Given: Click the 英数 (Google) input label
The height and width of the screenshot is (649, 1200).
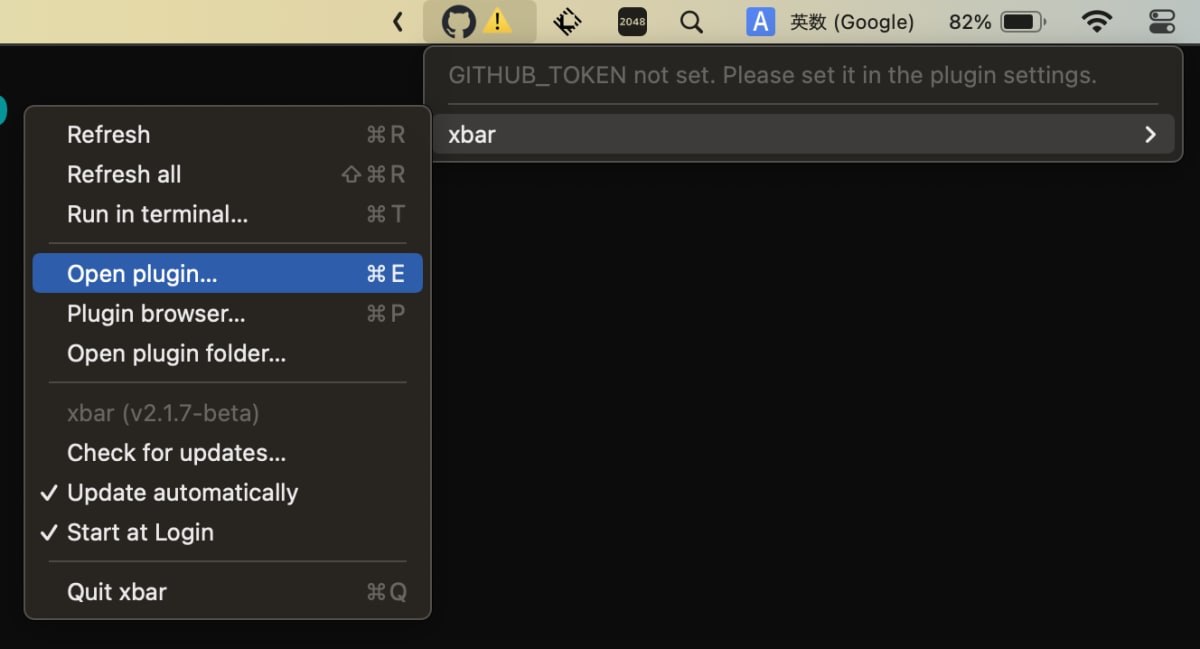Looking at the screenshot, I should [852, 21].
